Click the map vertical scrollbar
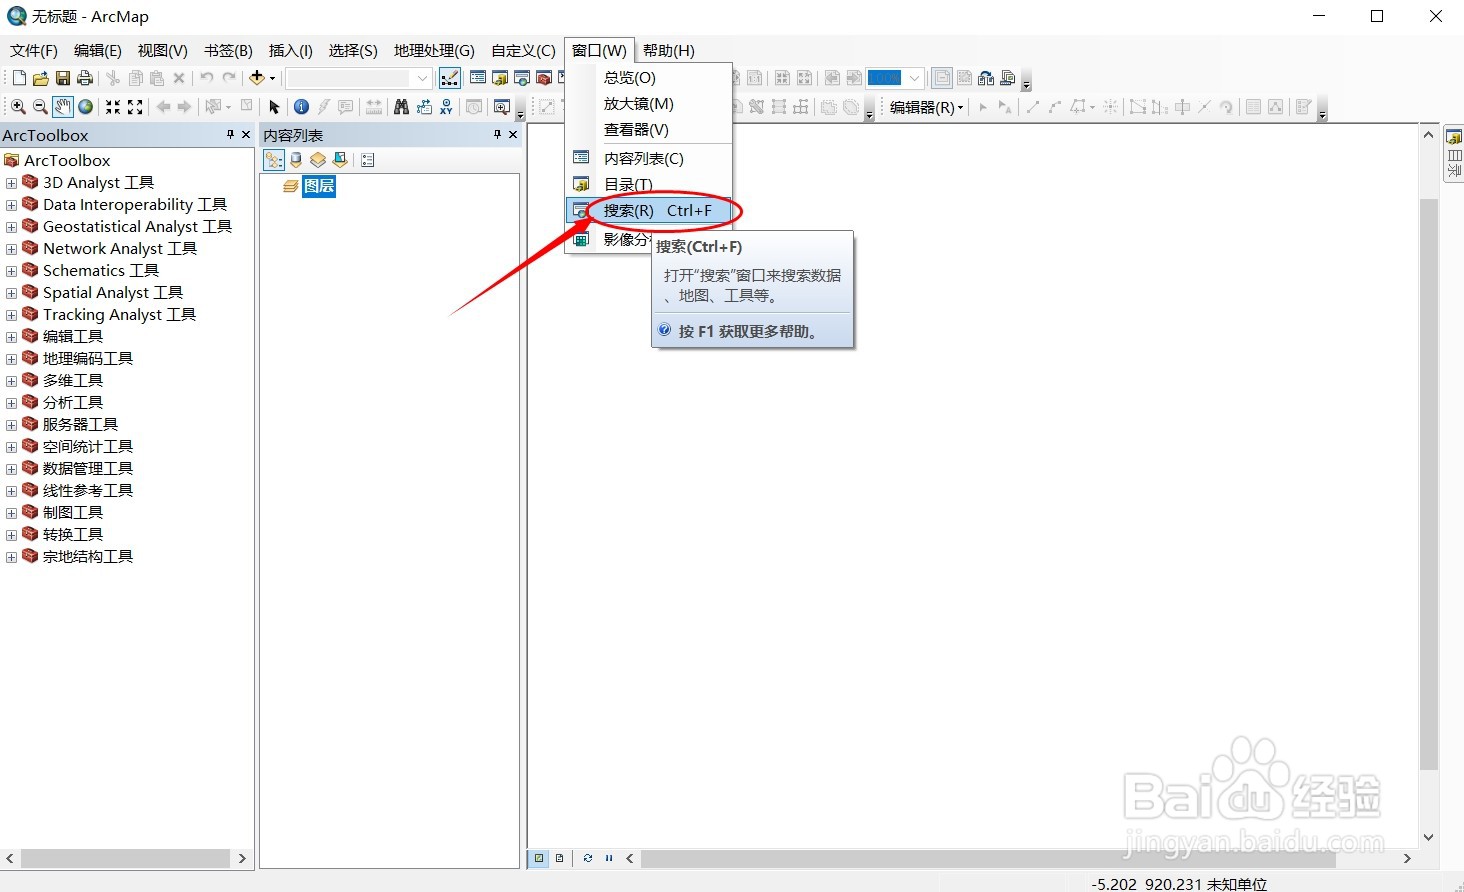 point(1428,485)
